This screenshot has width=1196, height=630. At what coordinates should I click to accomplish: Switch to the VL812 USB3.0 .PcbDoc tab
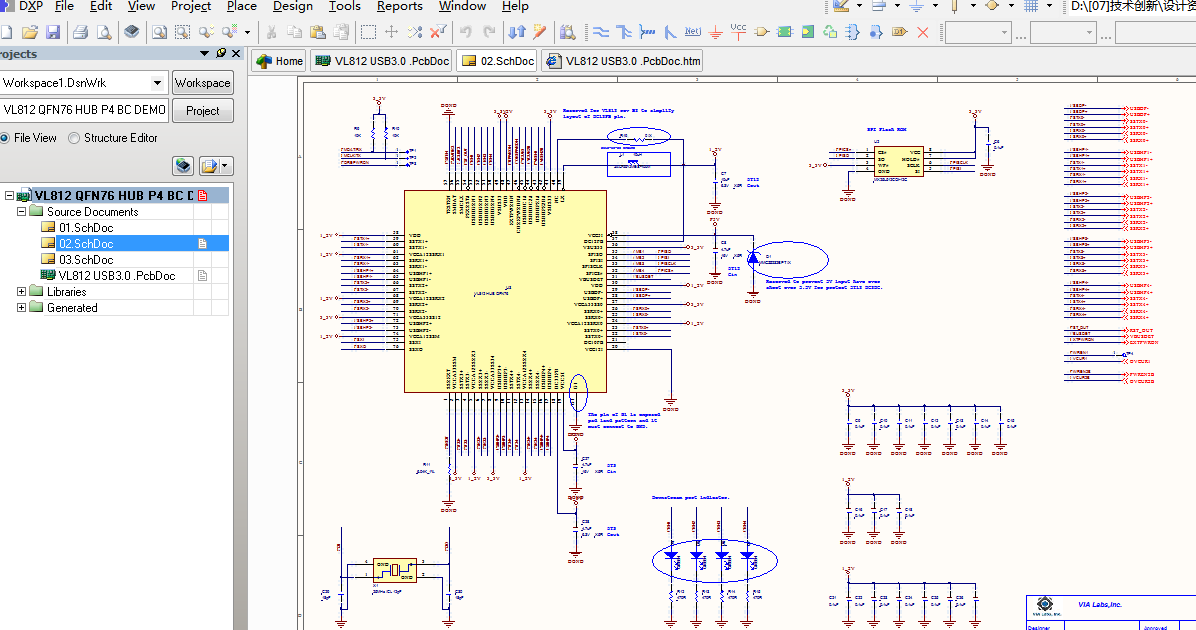click(381, 61)
